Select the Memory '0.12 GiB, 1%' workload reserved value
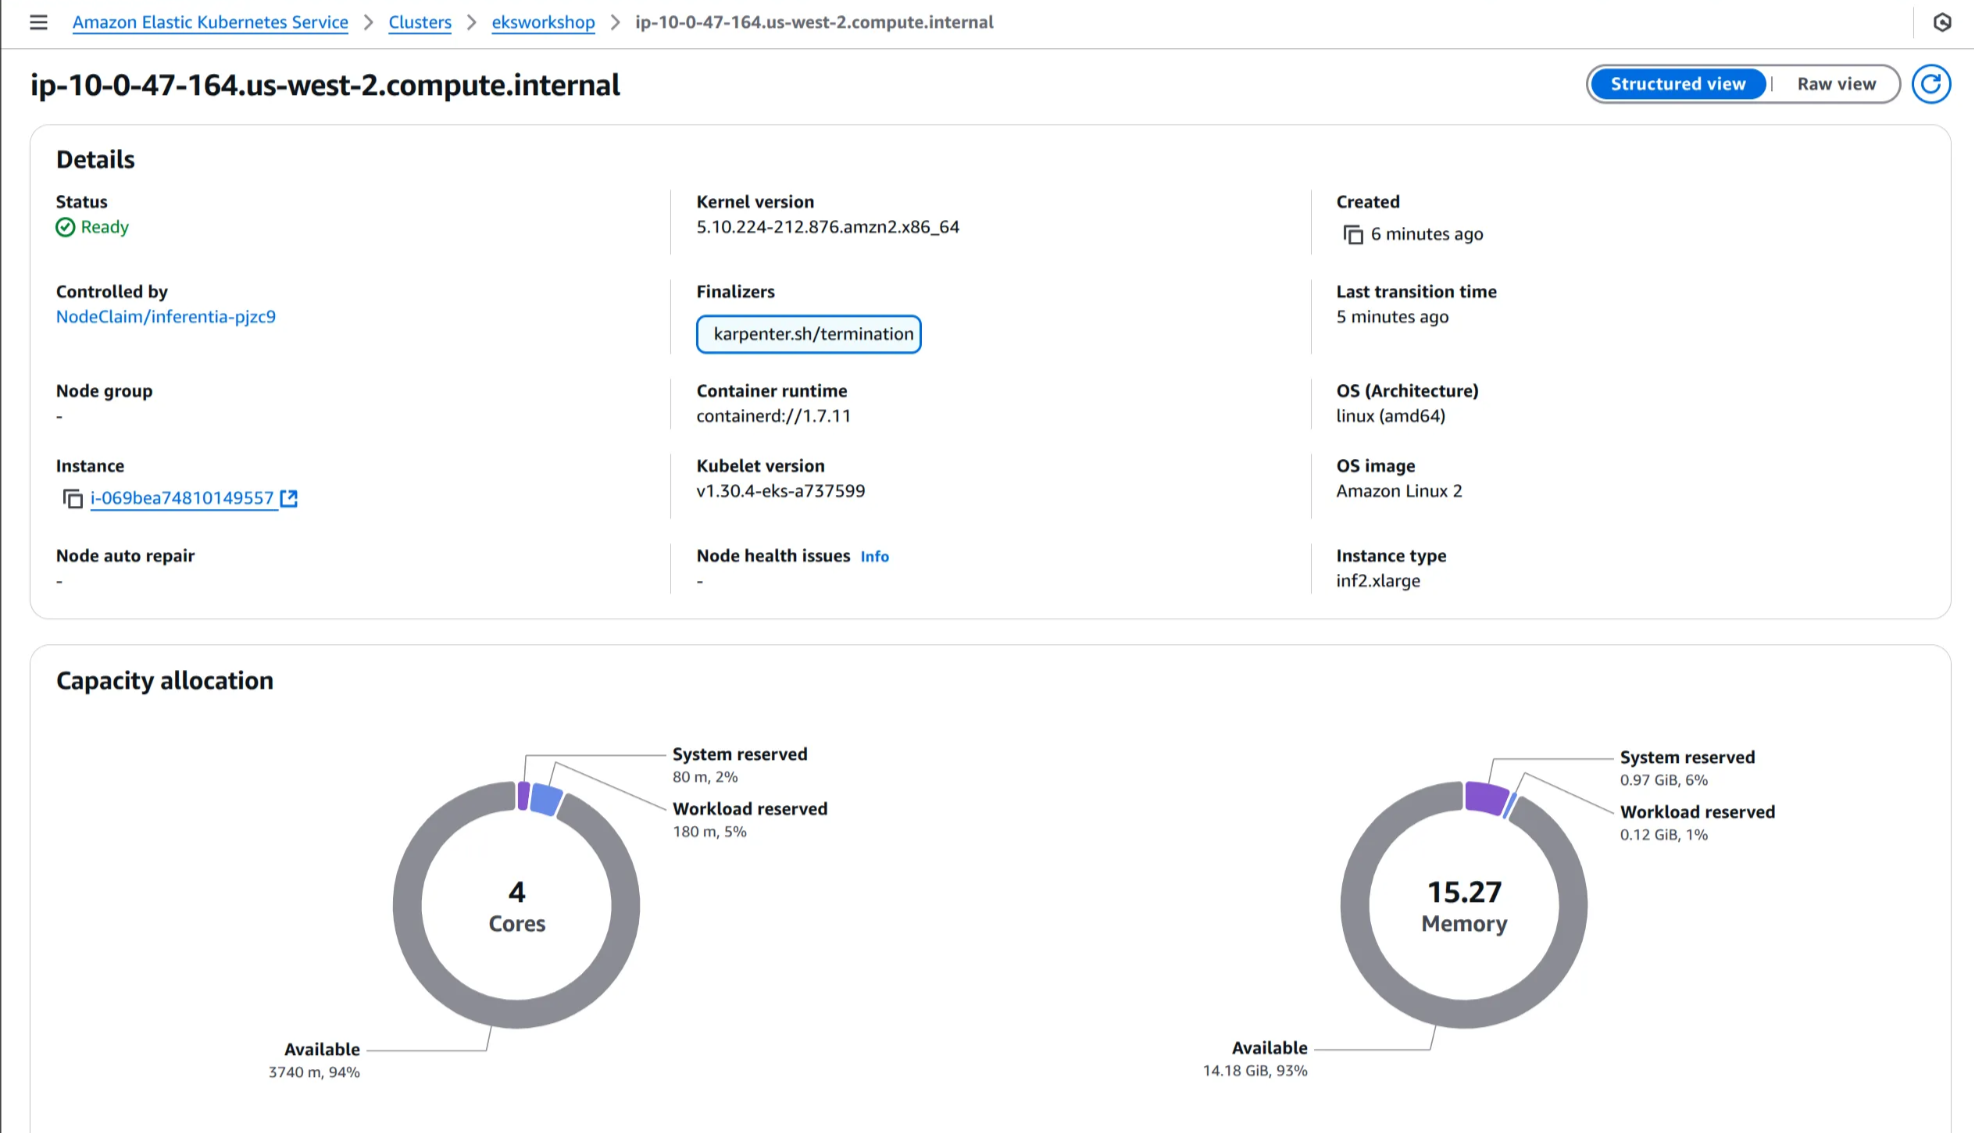 [x=1664, y=835]
